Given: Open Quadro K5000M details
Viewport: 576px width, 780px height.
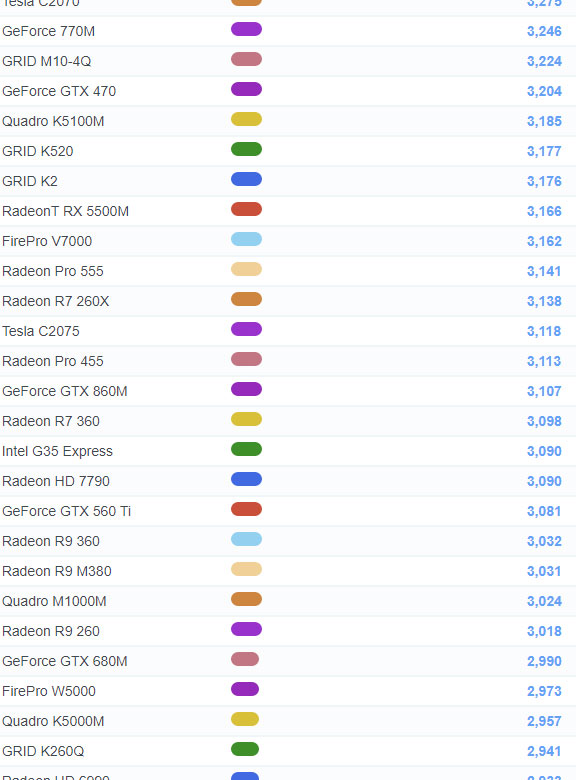Looking at the screenshot, I should click(x=53, y=721).
